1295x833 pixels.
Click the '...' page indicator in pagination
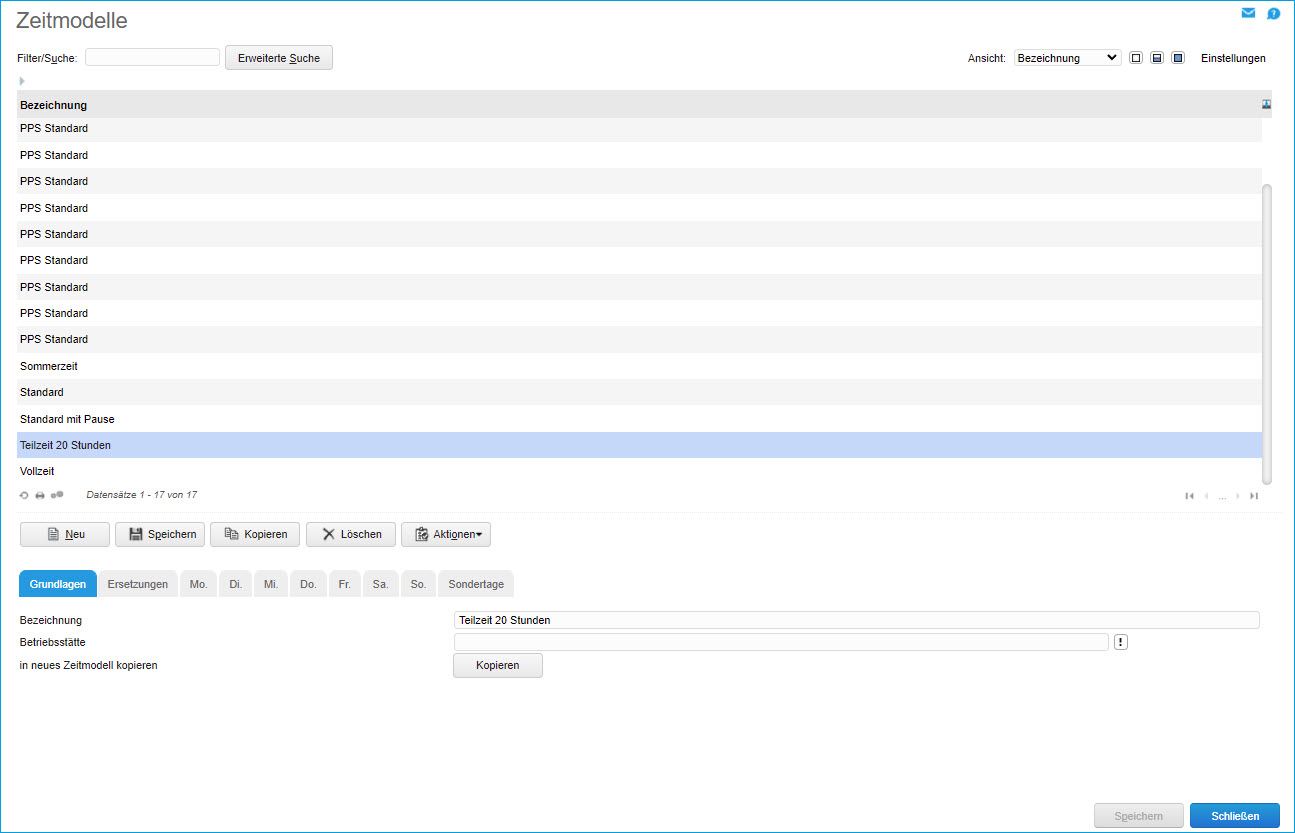[1222, 496]
